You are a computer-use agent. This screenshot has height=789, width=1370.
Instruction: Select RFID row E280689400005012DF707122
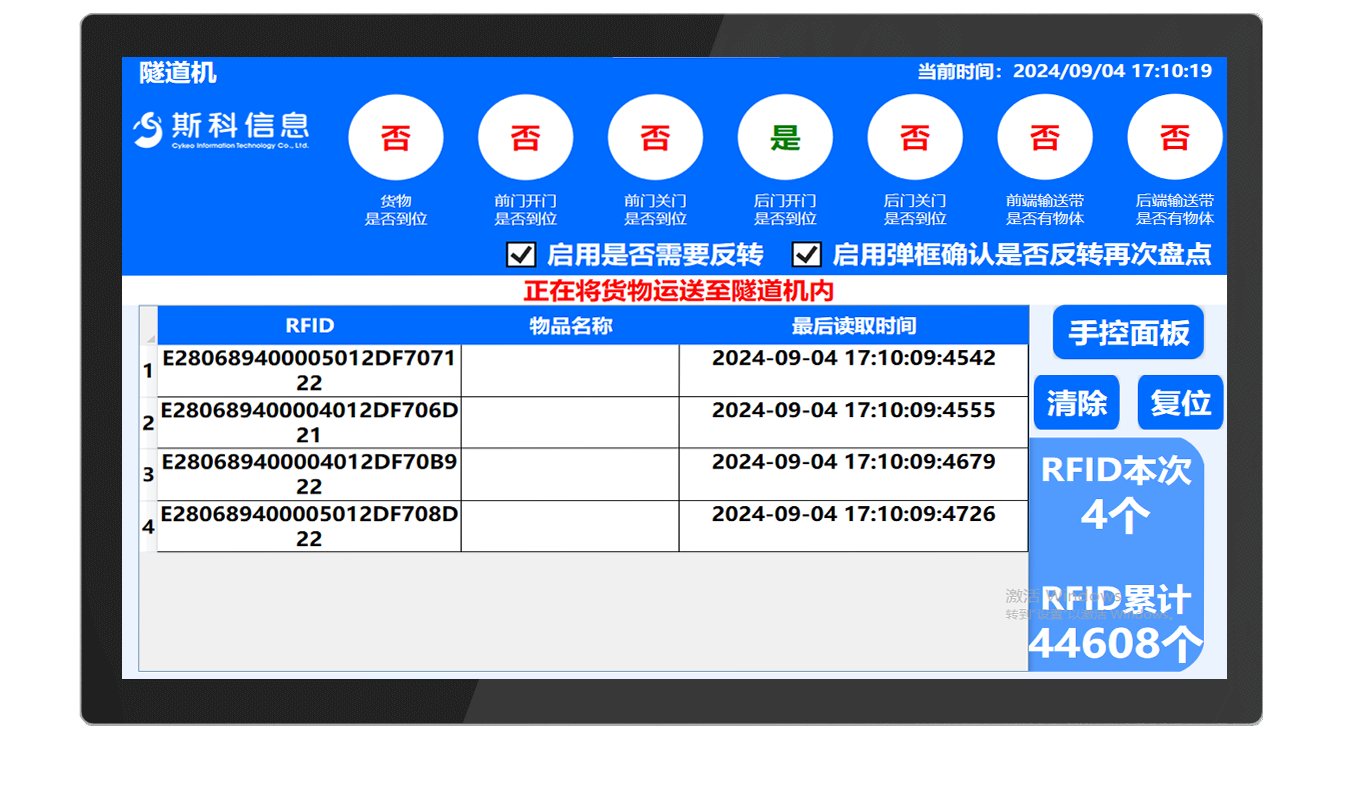coord(310,370)
